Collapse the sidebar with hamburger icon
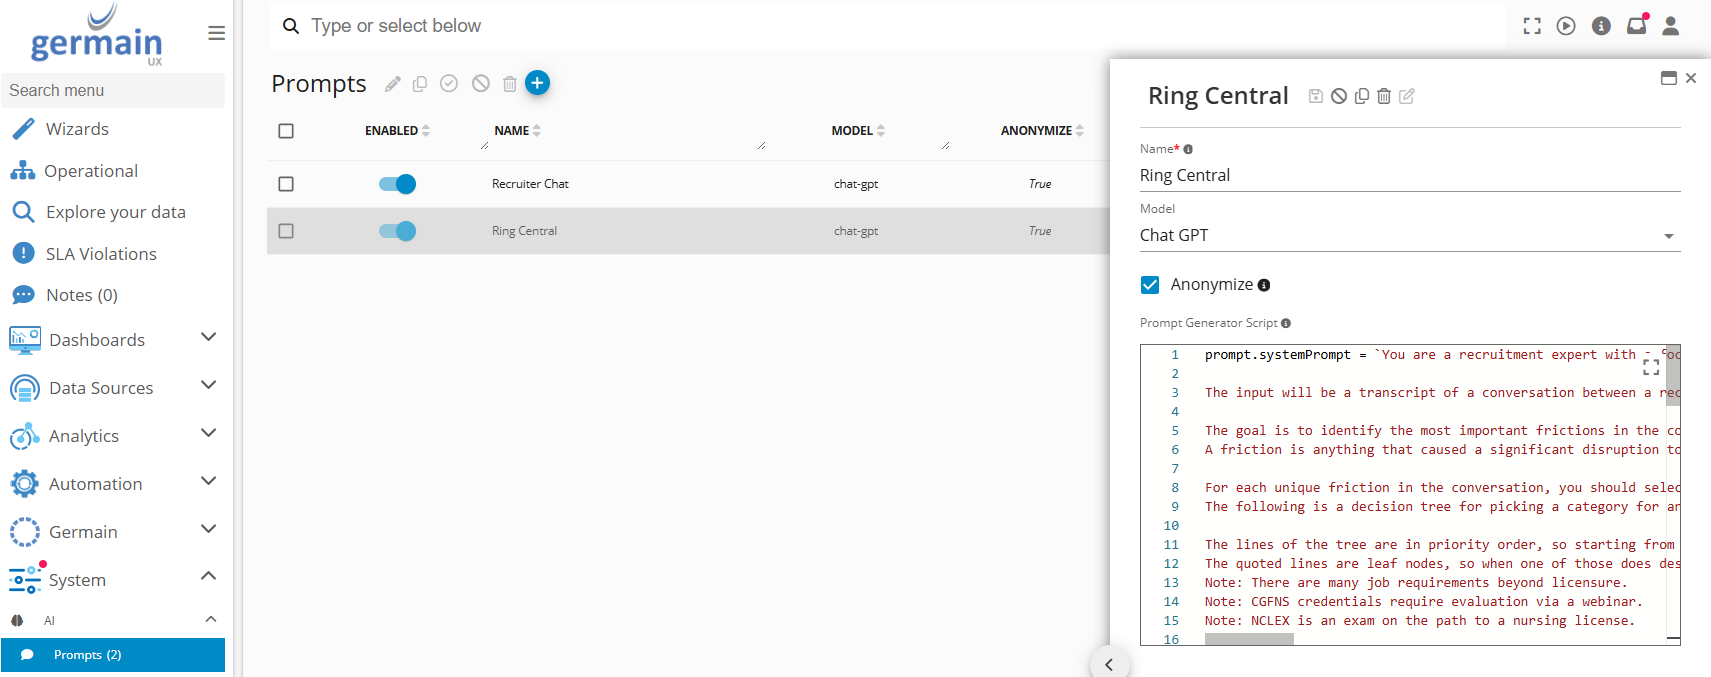Viewport: 1711px width, 677px height. [216, 33]
